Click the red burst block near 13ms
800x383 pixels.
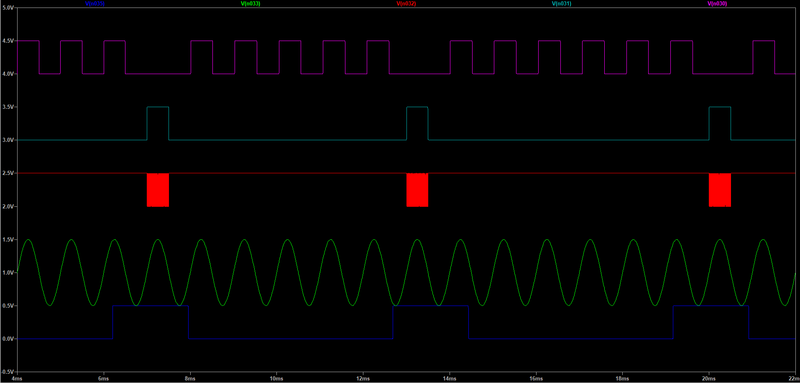(x=417, y=190)
